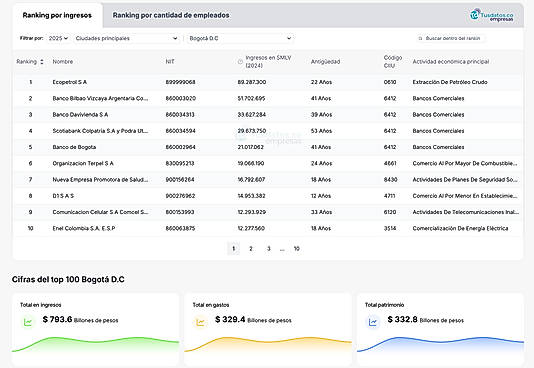Screen dimensions: 534x368
Task: Open the year 2025 filter dropdown
Action: (x=58, y=38)
